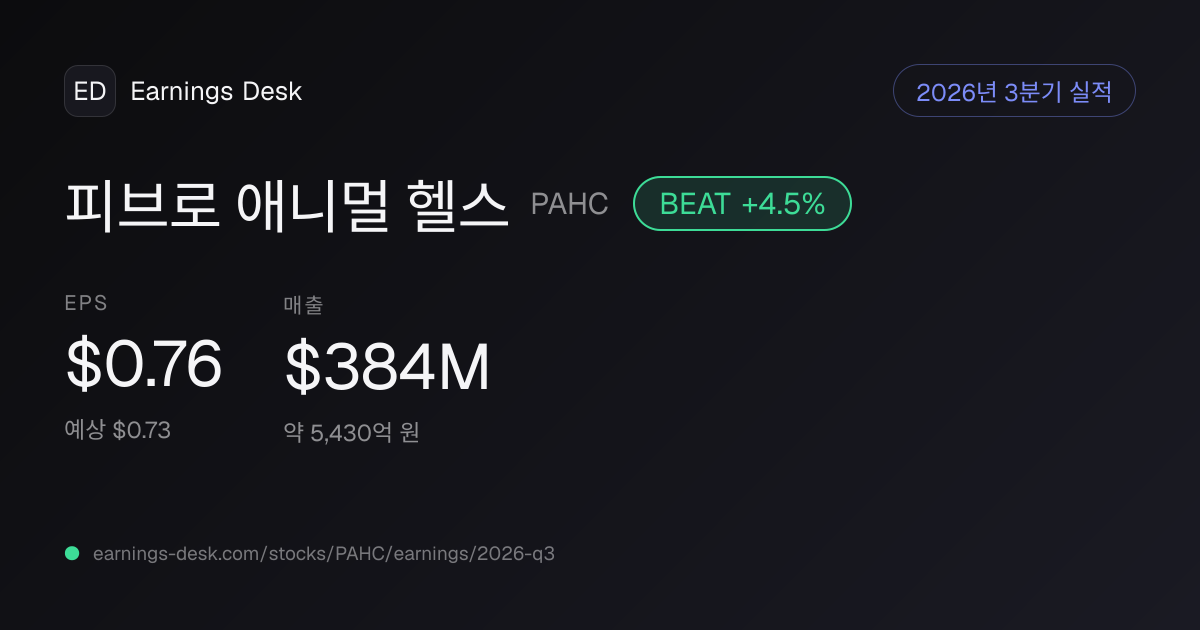
Task: Click the ED logo icon
Action: (90, 91)
